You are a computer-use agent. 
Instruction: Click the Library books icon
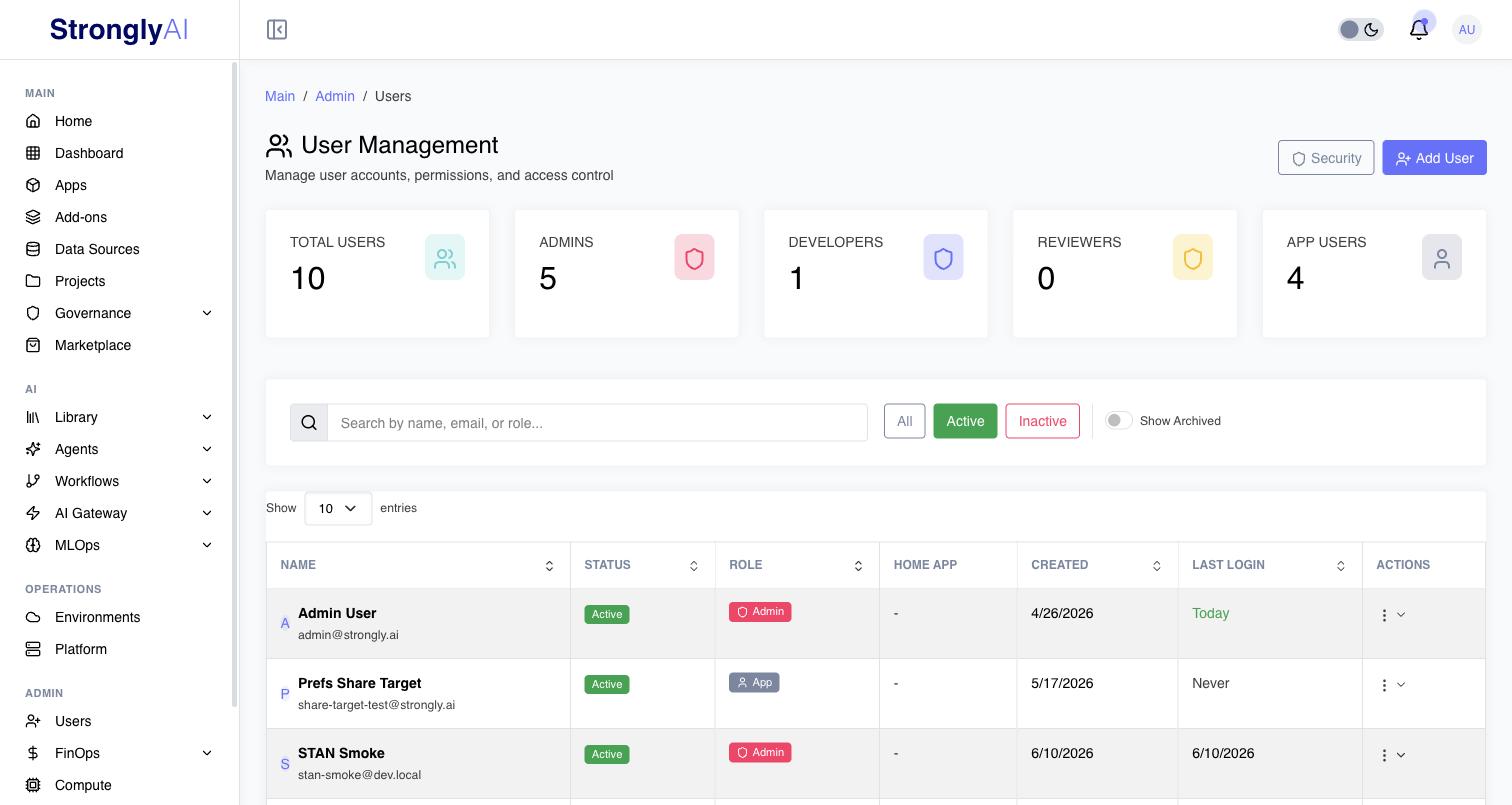coord(33,417)
